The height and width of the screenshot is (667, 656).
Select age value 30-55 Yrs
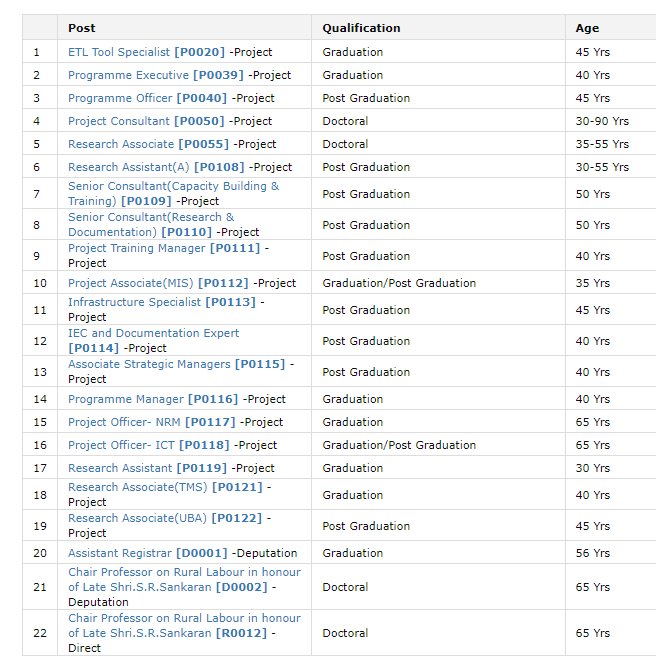[602, 167]
